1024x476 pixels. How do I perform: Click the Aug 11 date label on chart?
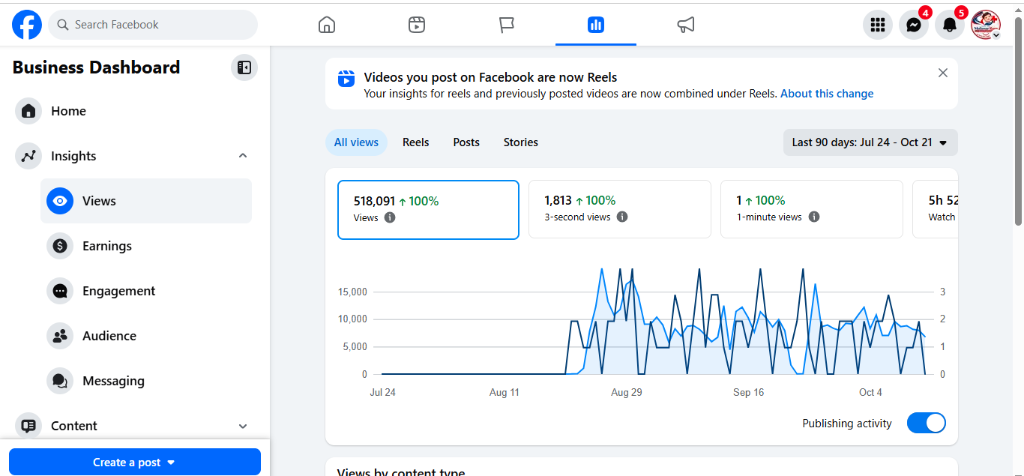504,392
